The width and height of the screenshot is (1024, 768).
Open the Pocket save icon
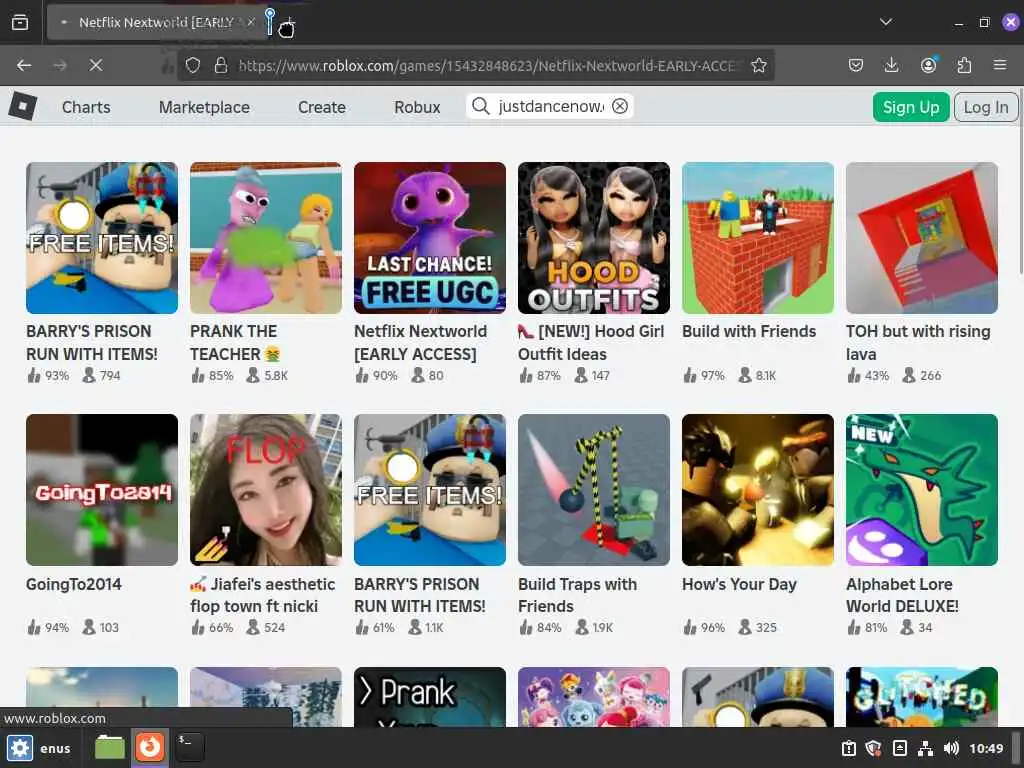tap(856, 65)
